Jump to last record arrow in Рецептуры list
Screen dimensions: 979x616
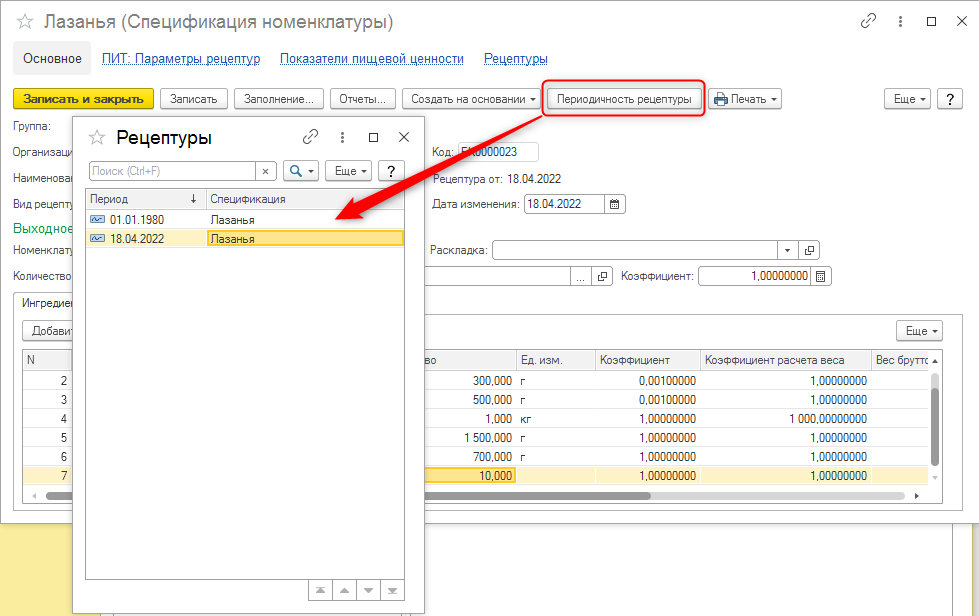click(393, 590)
